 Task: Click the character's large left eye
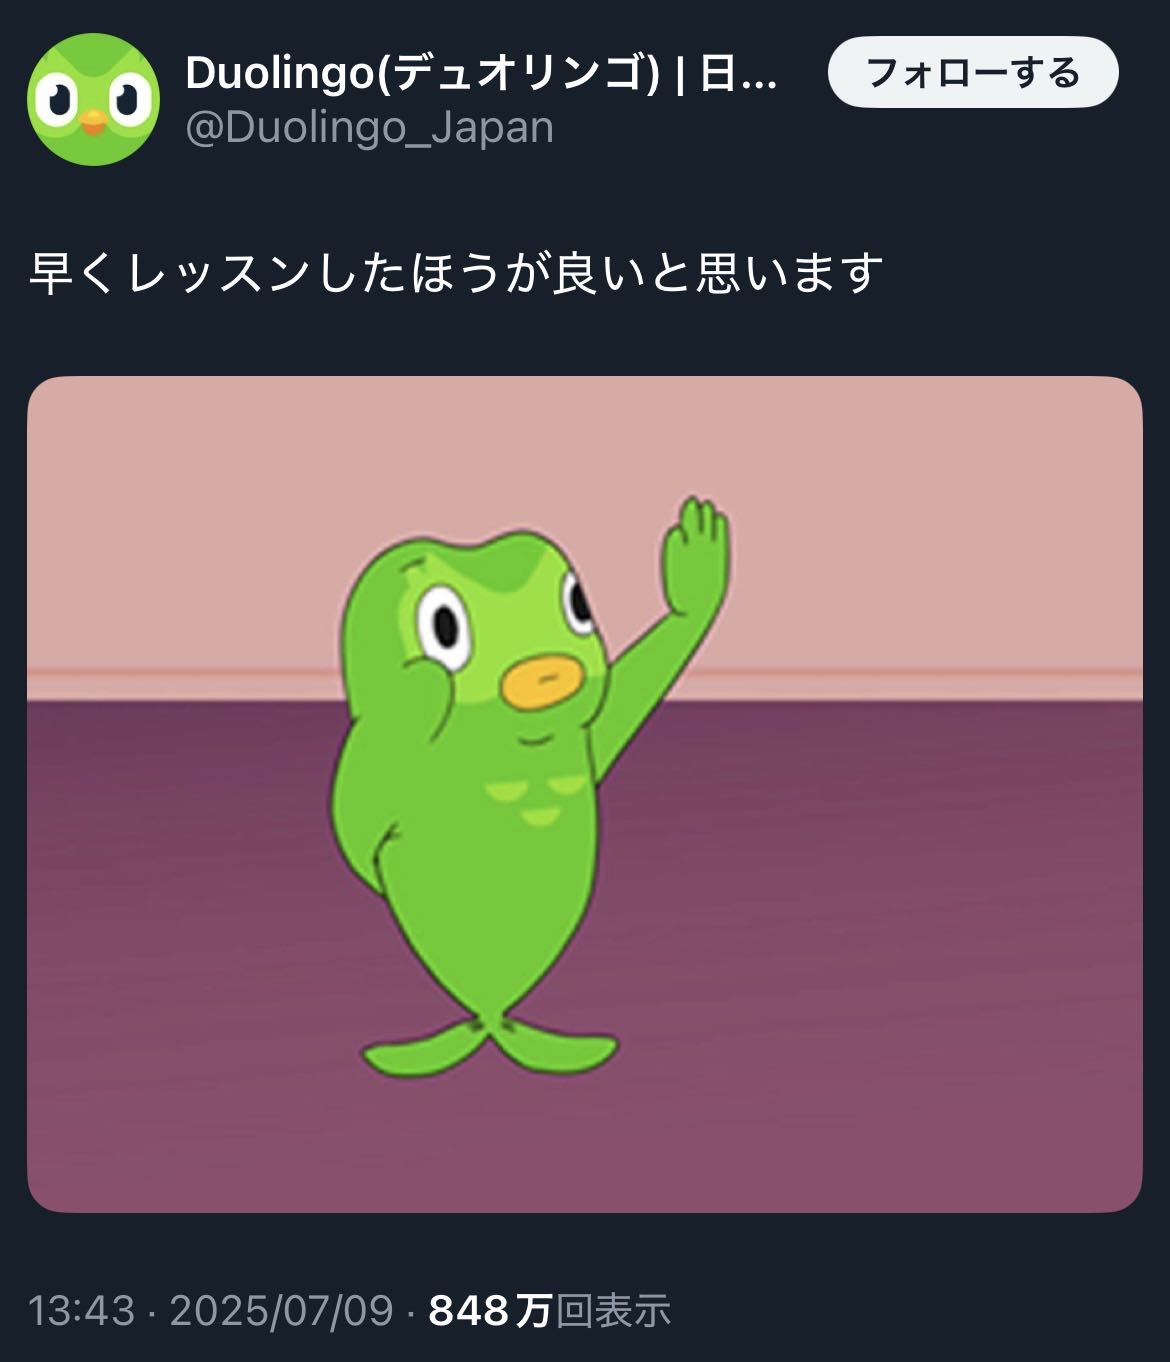click(440, 620)
